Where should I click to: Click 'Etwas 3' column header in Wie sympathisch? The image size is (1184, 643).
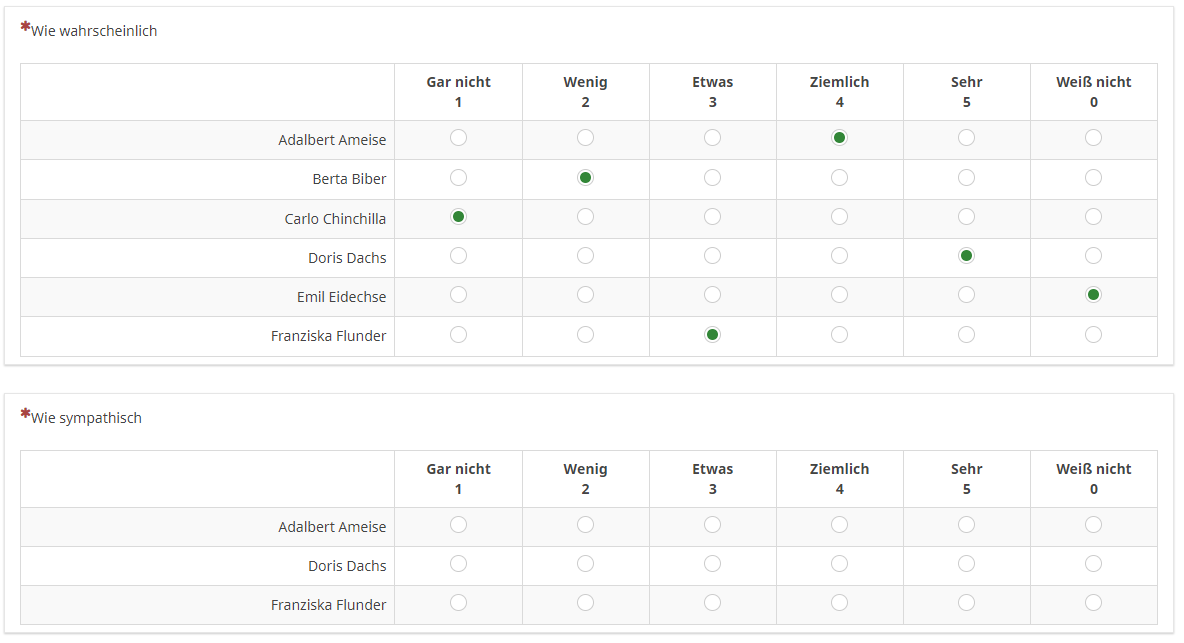(712, 479)
